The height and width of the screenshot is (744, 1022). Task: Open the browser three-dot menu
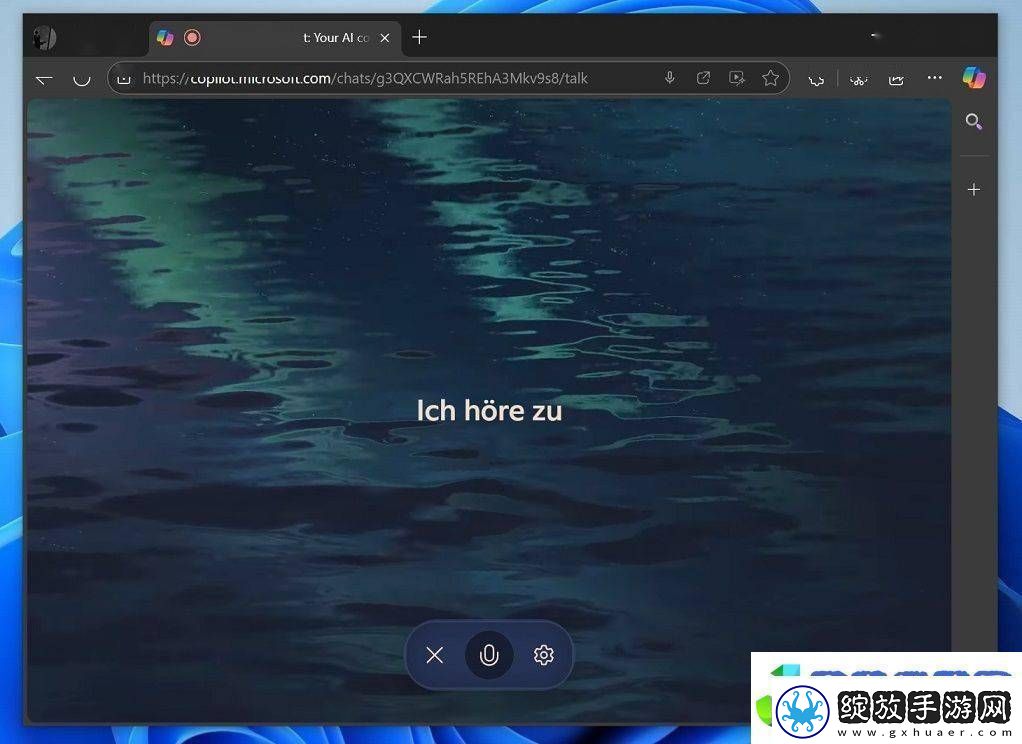[x=935, y=78]
